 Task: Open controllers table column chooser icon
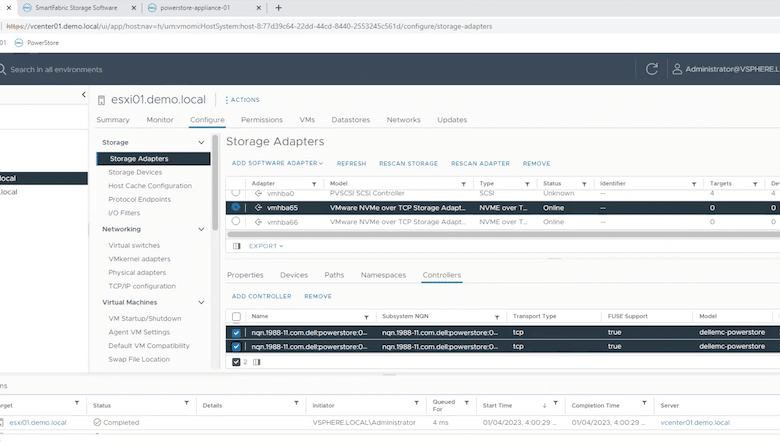(x=257, y=362)
